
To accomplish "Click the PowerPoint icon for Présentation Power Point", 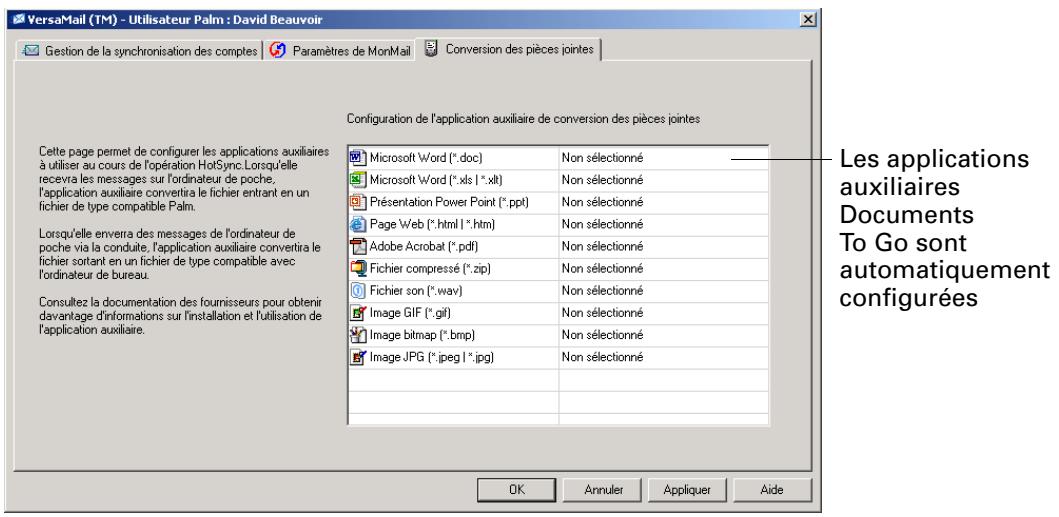I will 358,202.
